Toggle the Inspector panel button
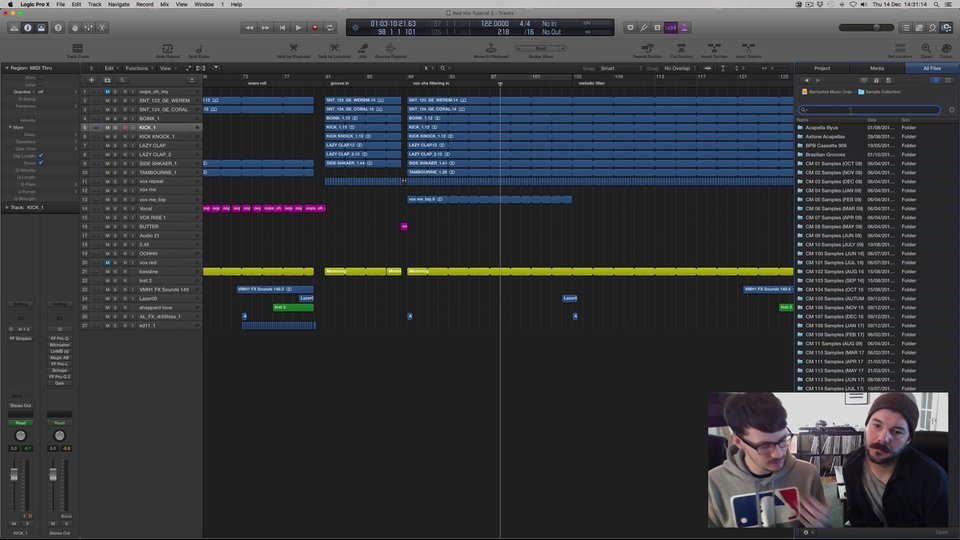The width and height of the screenshot is (960, 540). [x=28, y=28]
